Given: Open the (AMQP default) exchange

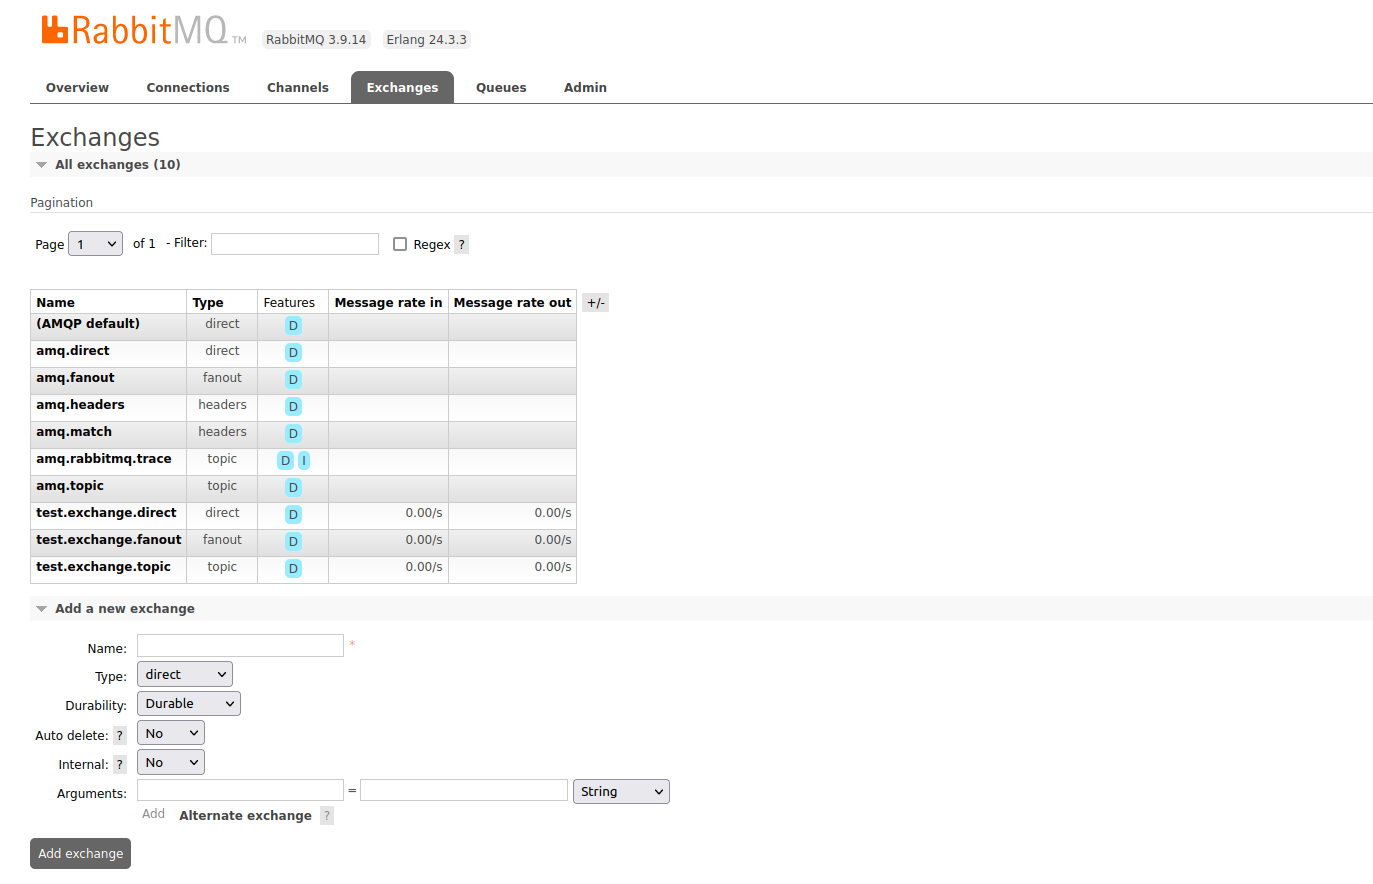Looking at the screenshot, I should point(88,324).
